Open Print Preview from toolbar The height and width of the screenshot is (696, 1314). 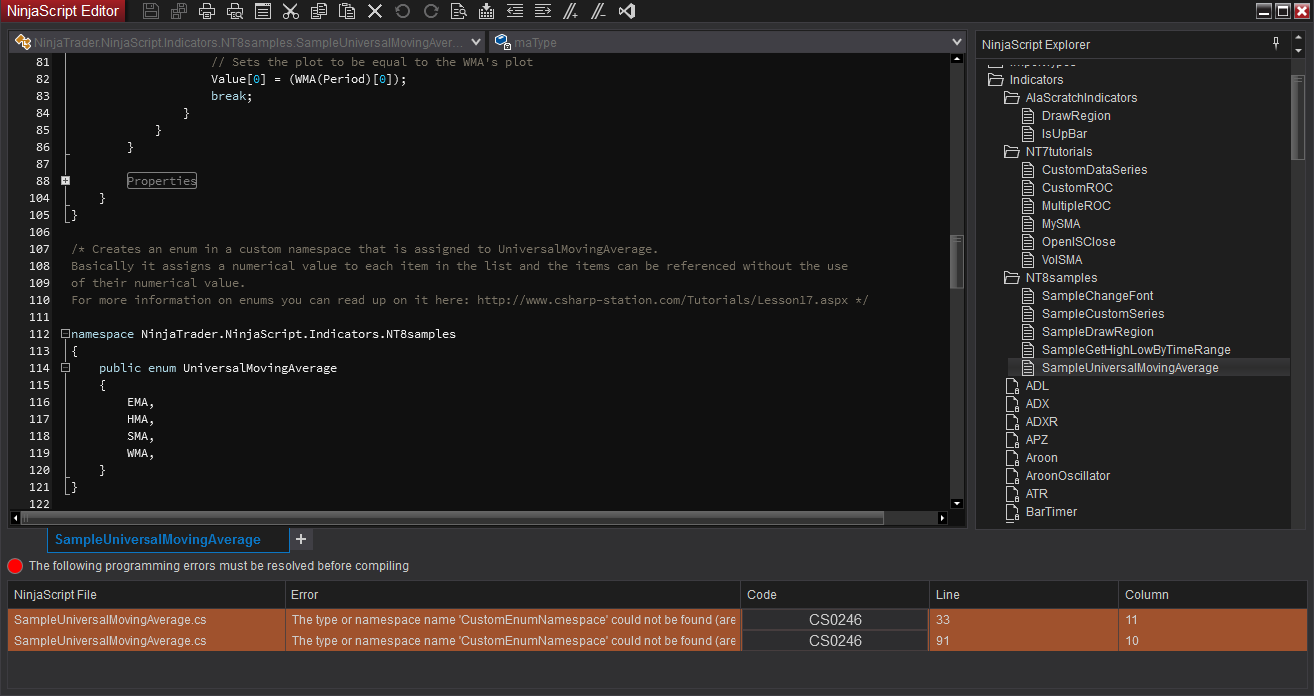click(235, 11)
